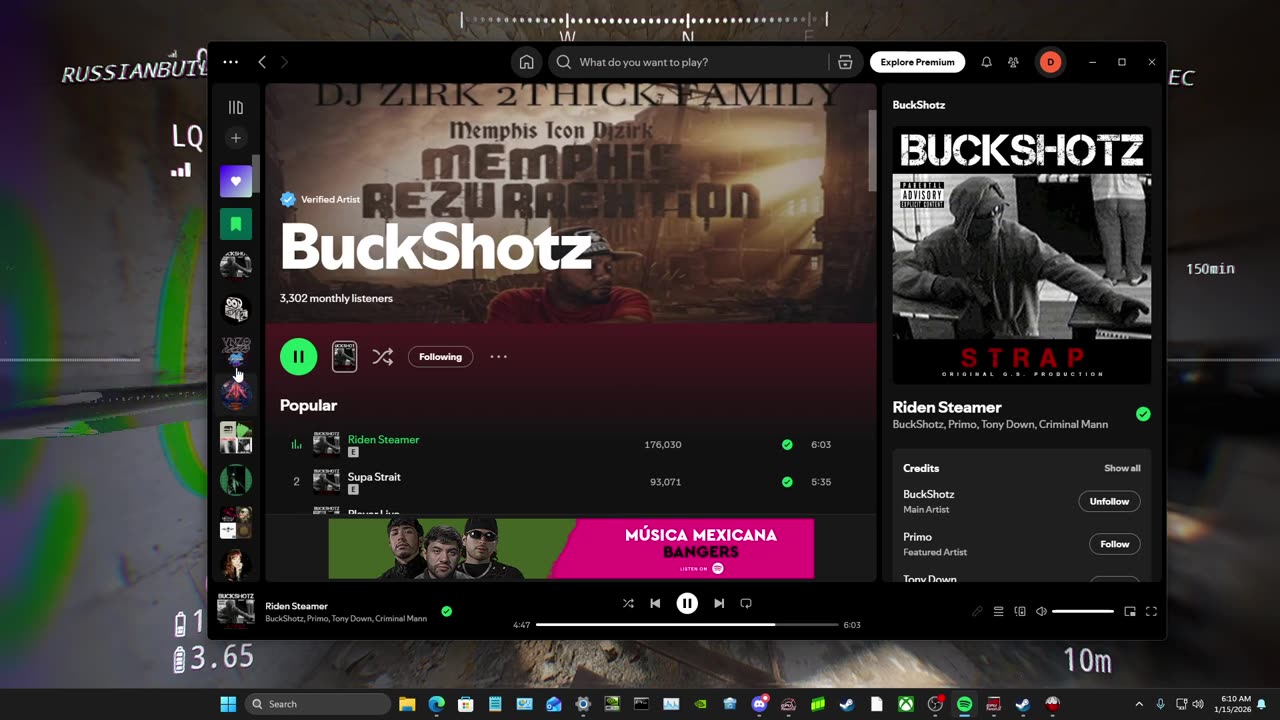Open the Xbox app in taskbar

(905, 704)
